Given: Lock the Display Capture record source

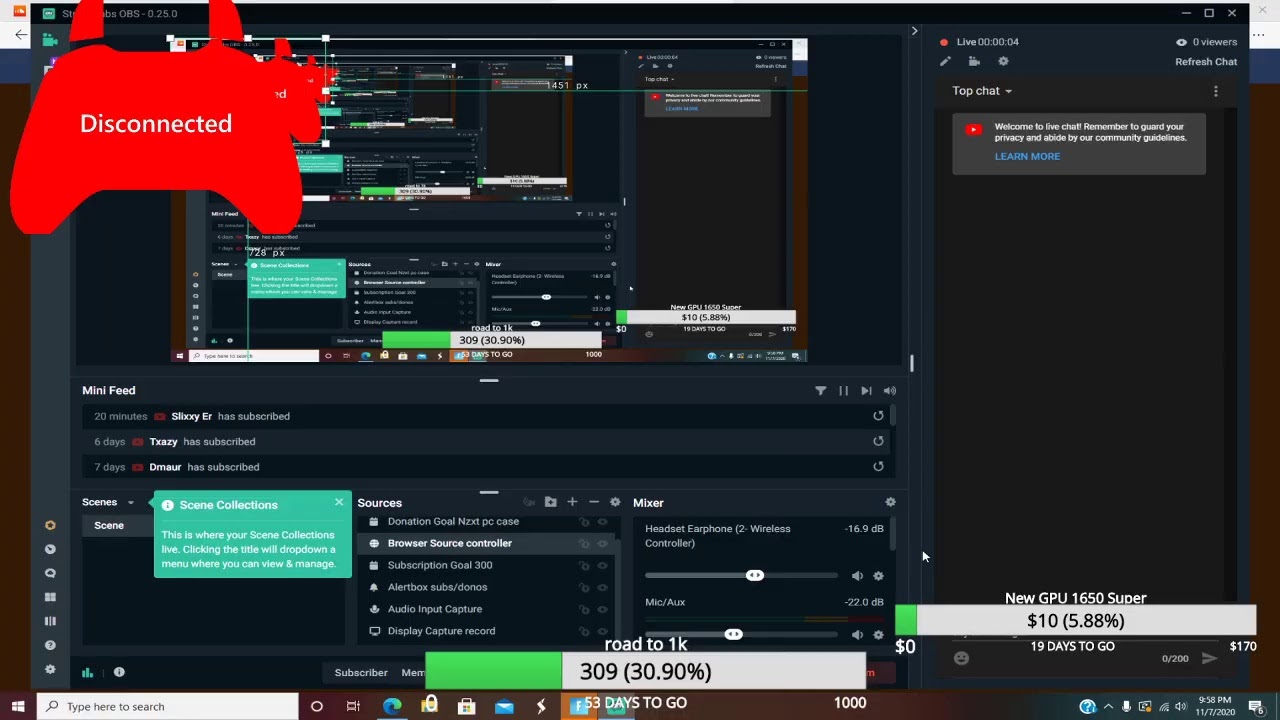Looking at the screenshot, I should (584, 631).
